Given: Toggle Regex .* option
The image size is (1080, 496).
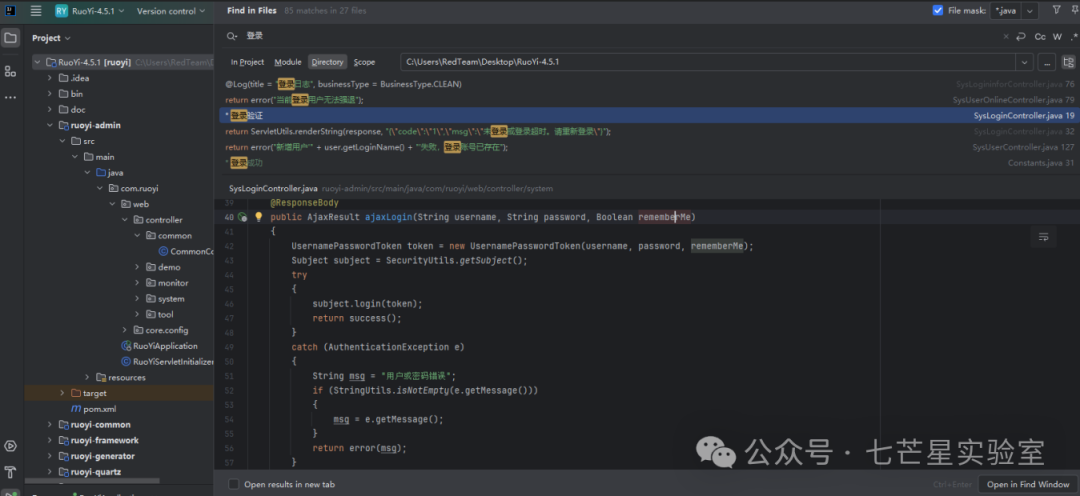Looking at the screenshot, I should click(1073, 37).
